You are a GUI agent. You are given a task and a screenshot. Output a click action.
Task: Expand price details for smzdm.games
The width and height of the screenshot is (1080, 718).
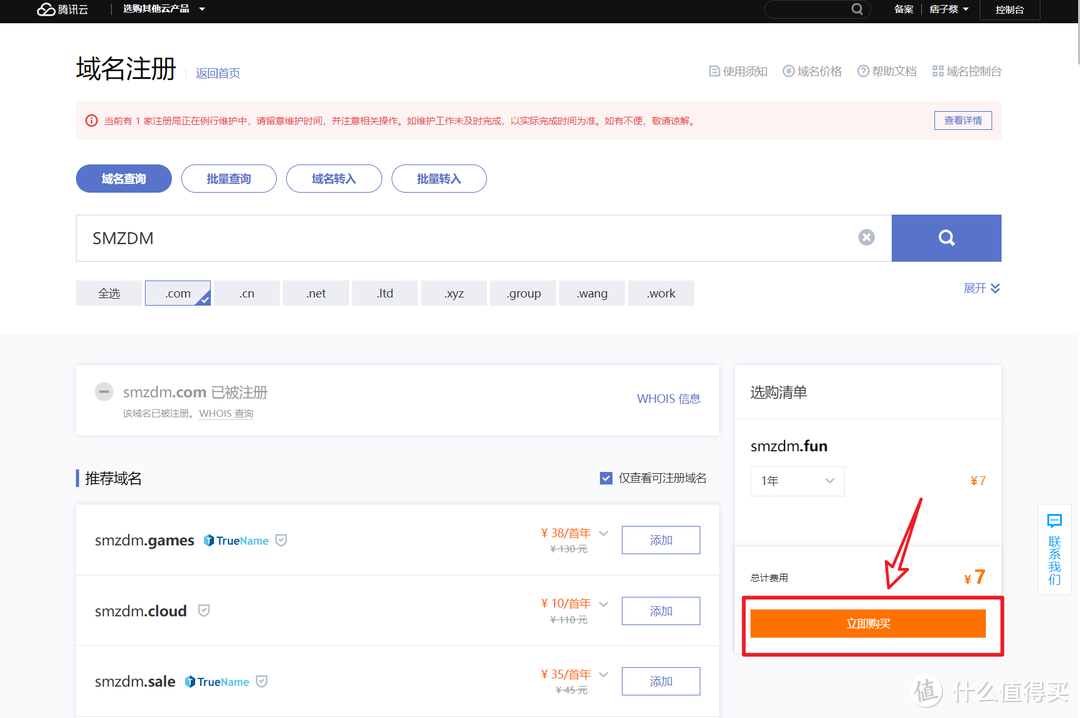point(603,533)
